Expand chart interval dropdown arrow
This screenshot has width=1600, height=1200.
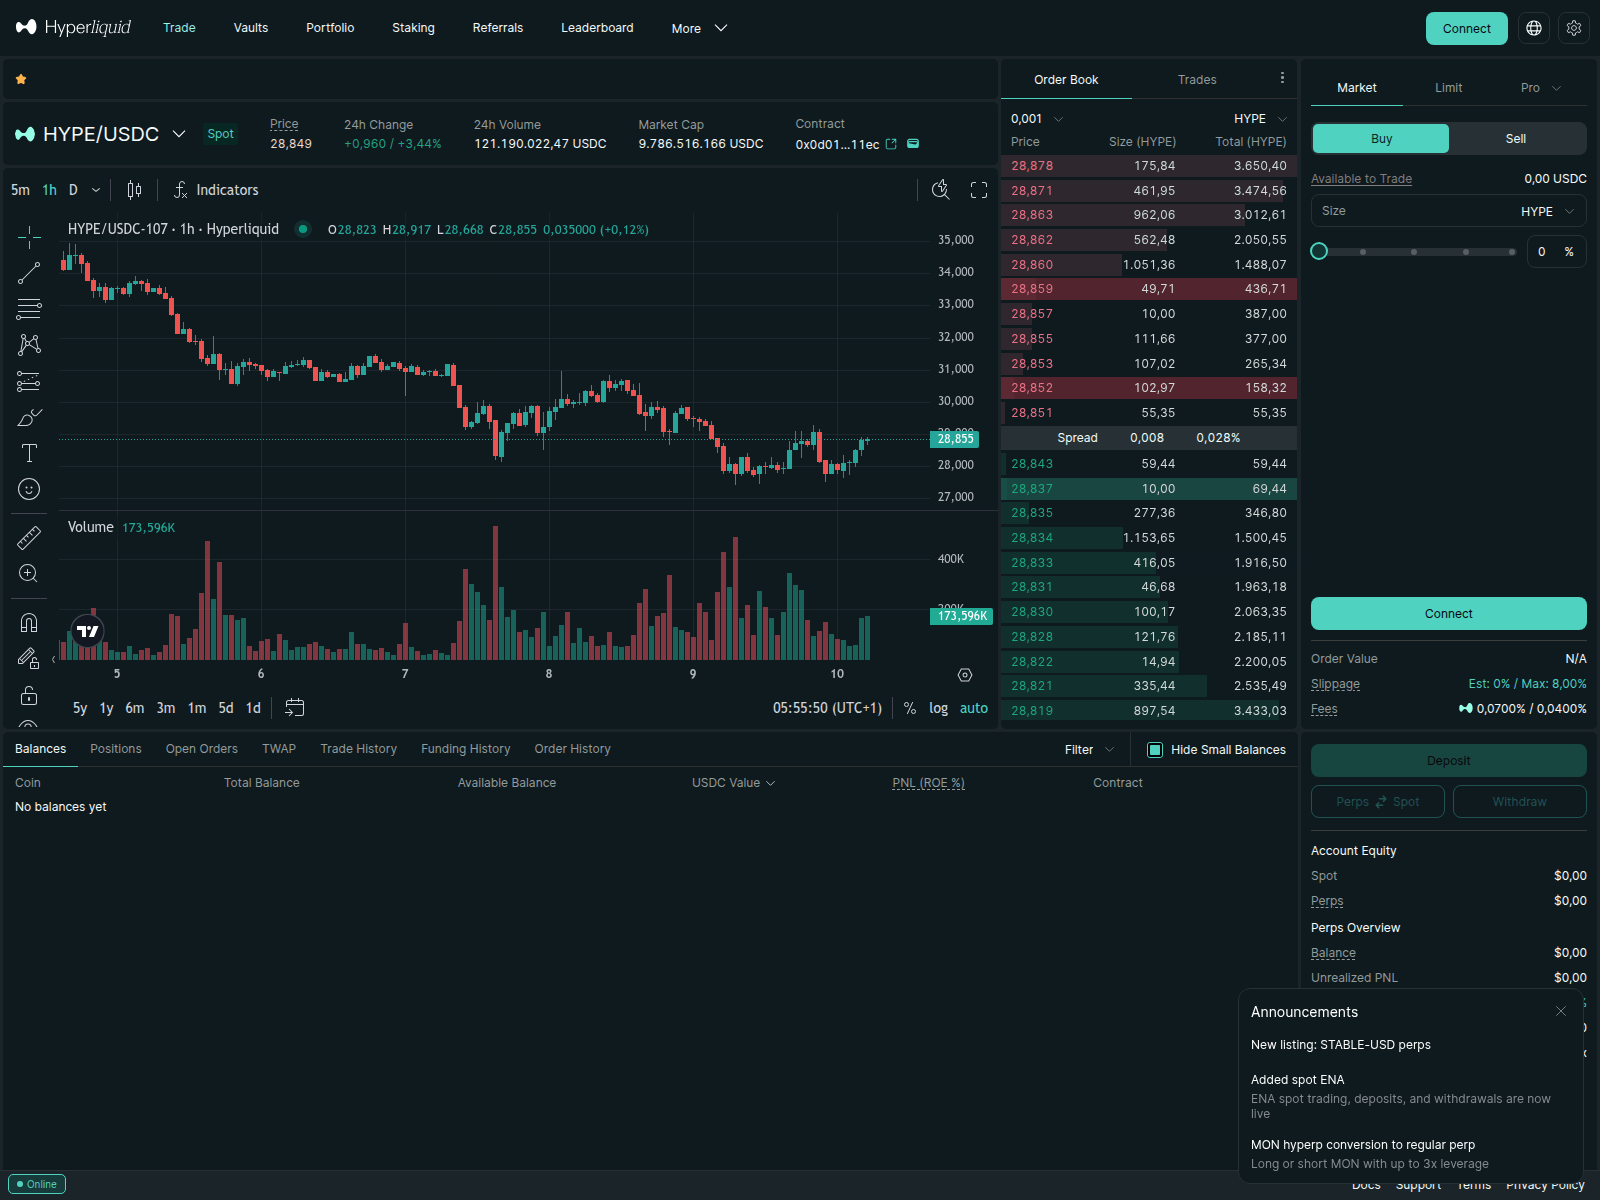96,190
